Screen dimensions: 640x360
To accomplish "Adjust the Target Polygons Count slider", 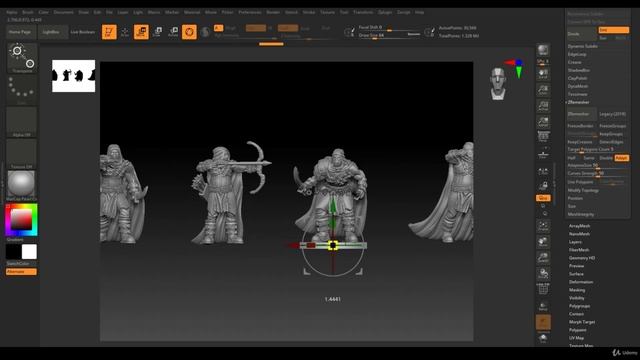I will tap(598, 150).
